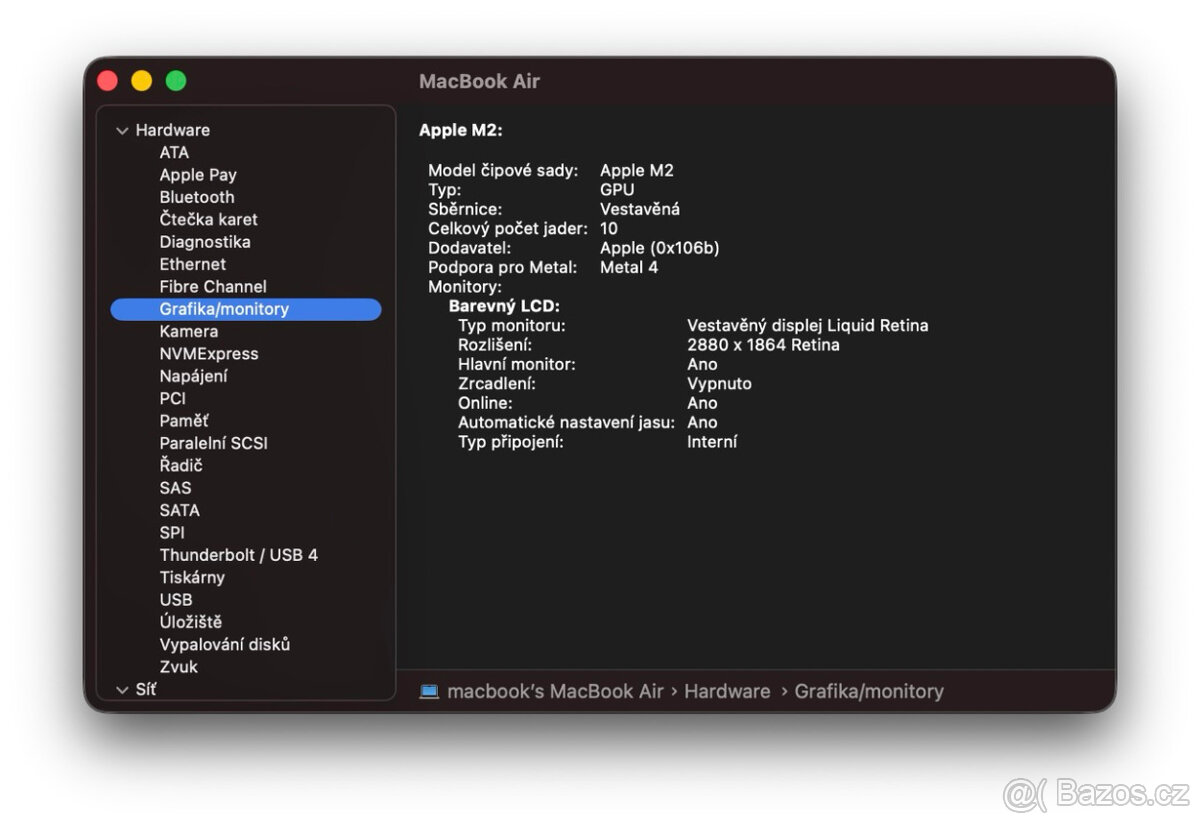The width and height of the screenshot is (1200, 823).
Task: Open Apple Pay hardware entry
Action: [198, 175]
